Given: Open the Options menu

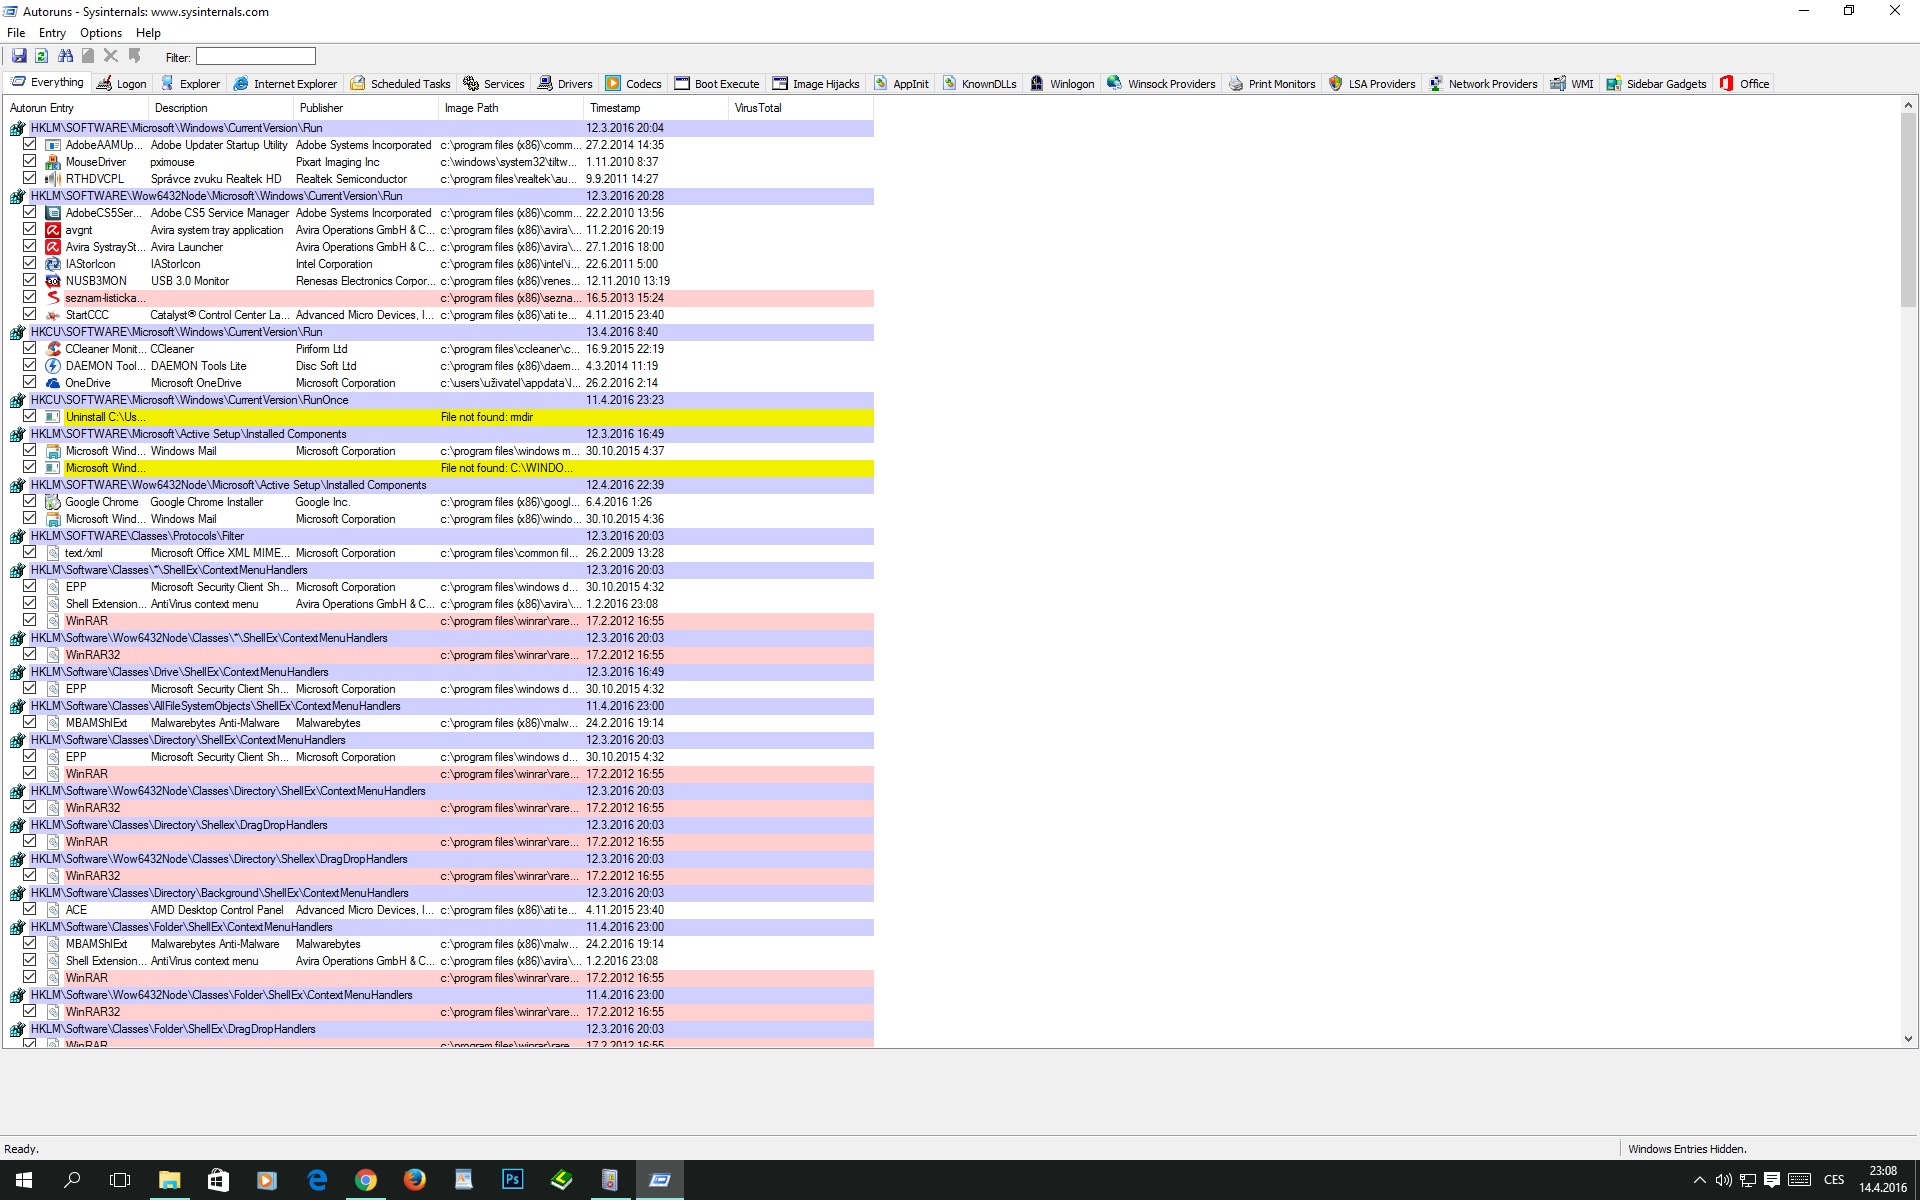Looking at the screenshot, I should 101,33.
